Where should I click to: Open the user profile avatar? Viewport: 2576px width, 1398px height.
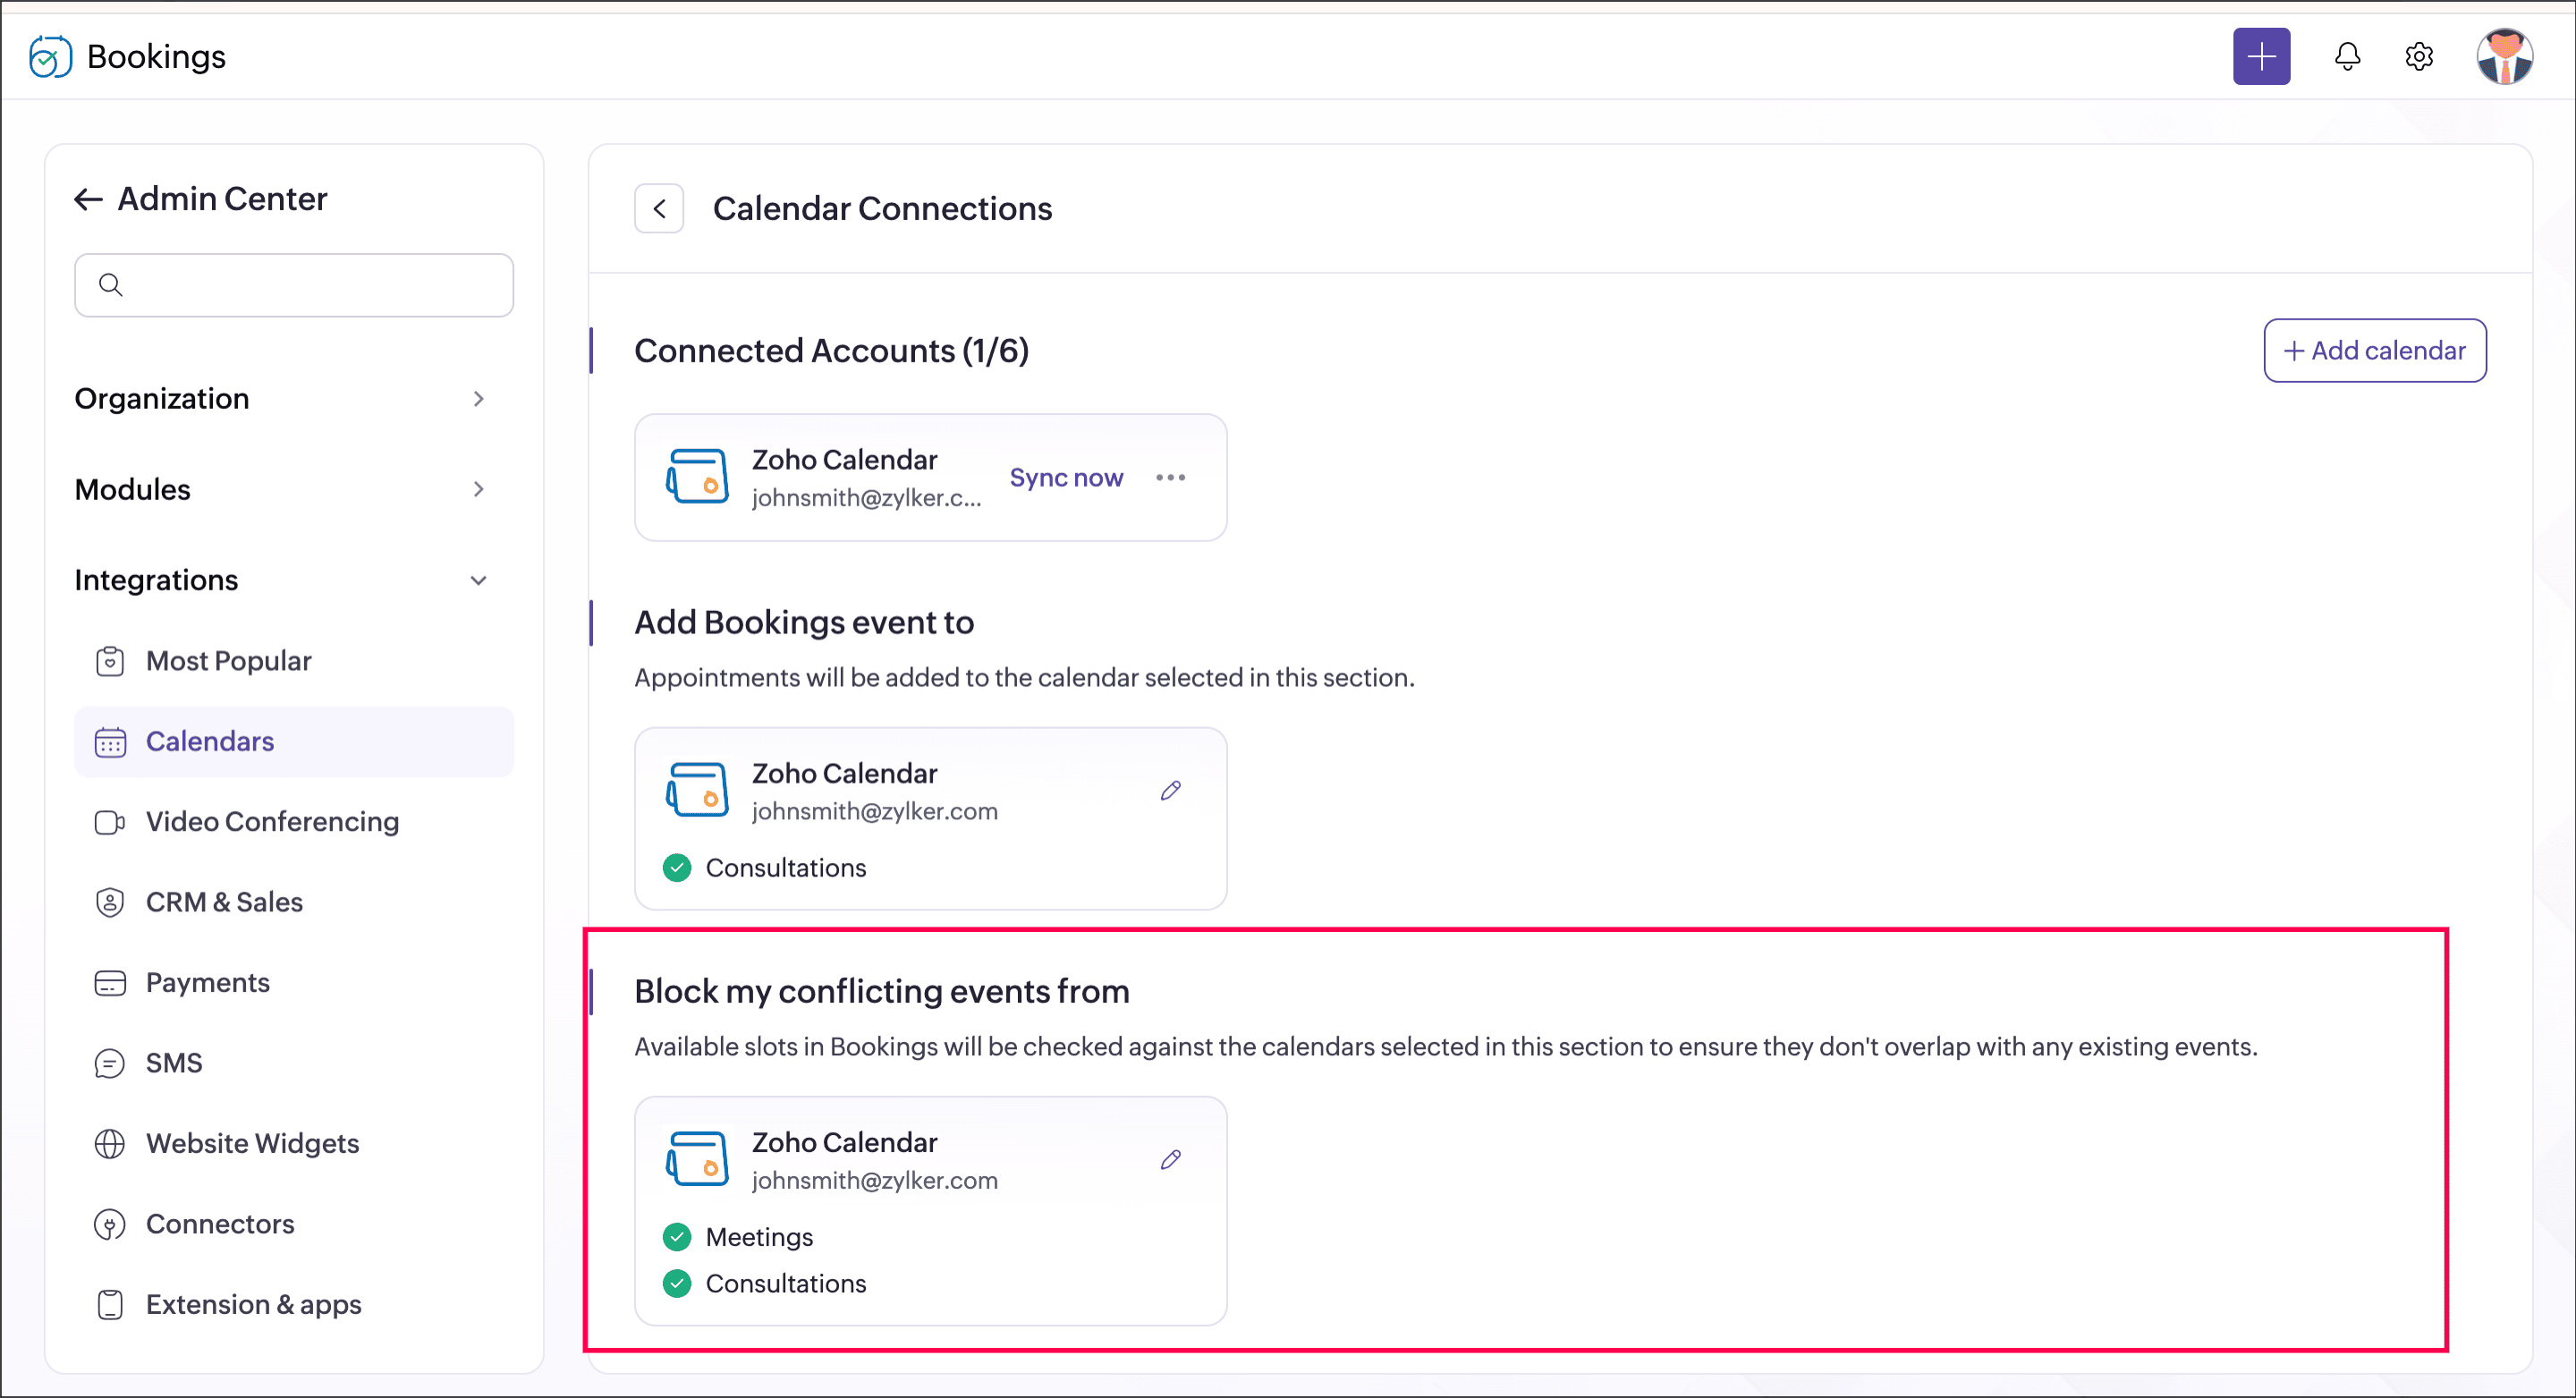tap(2504, 56)
